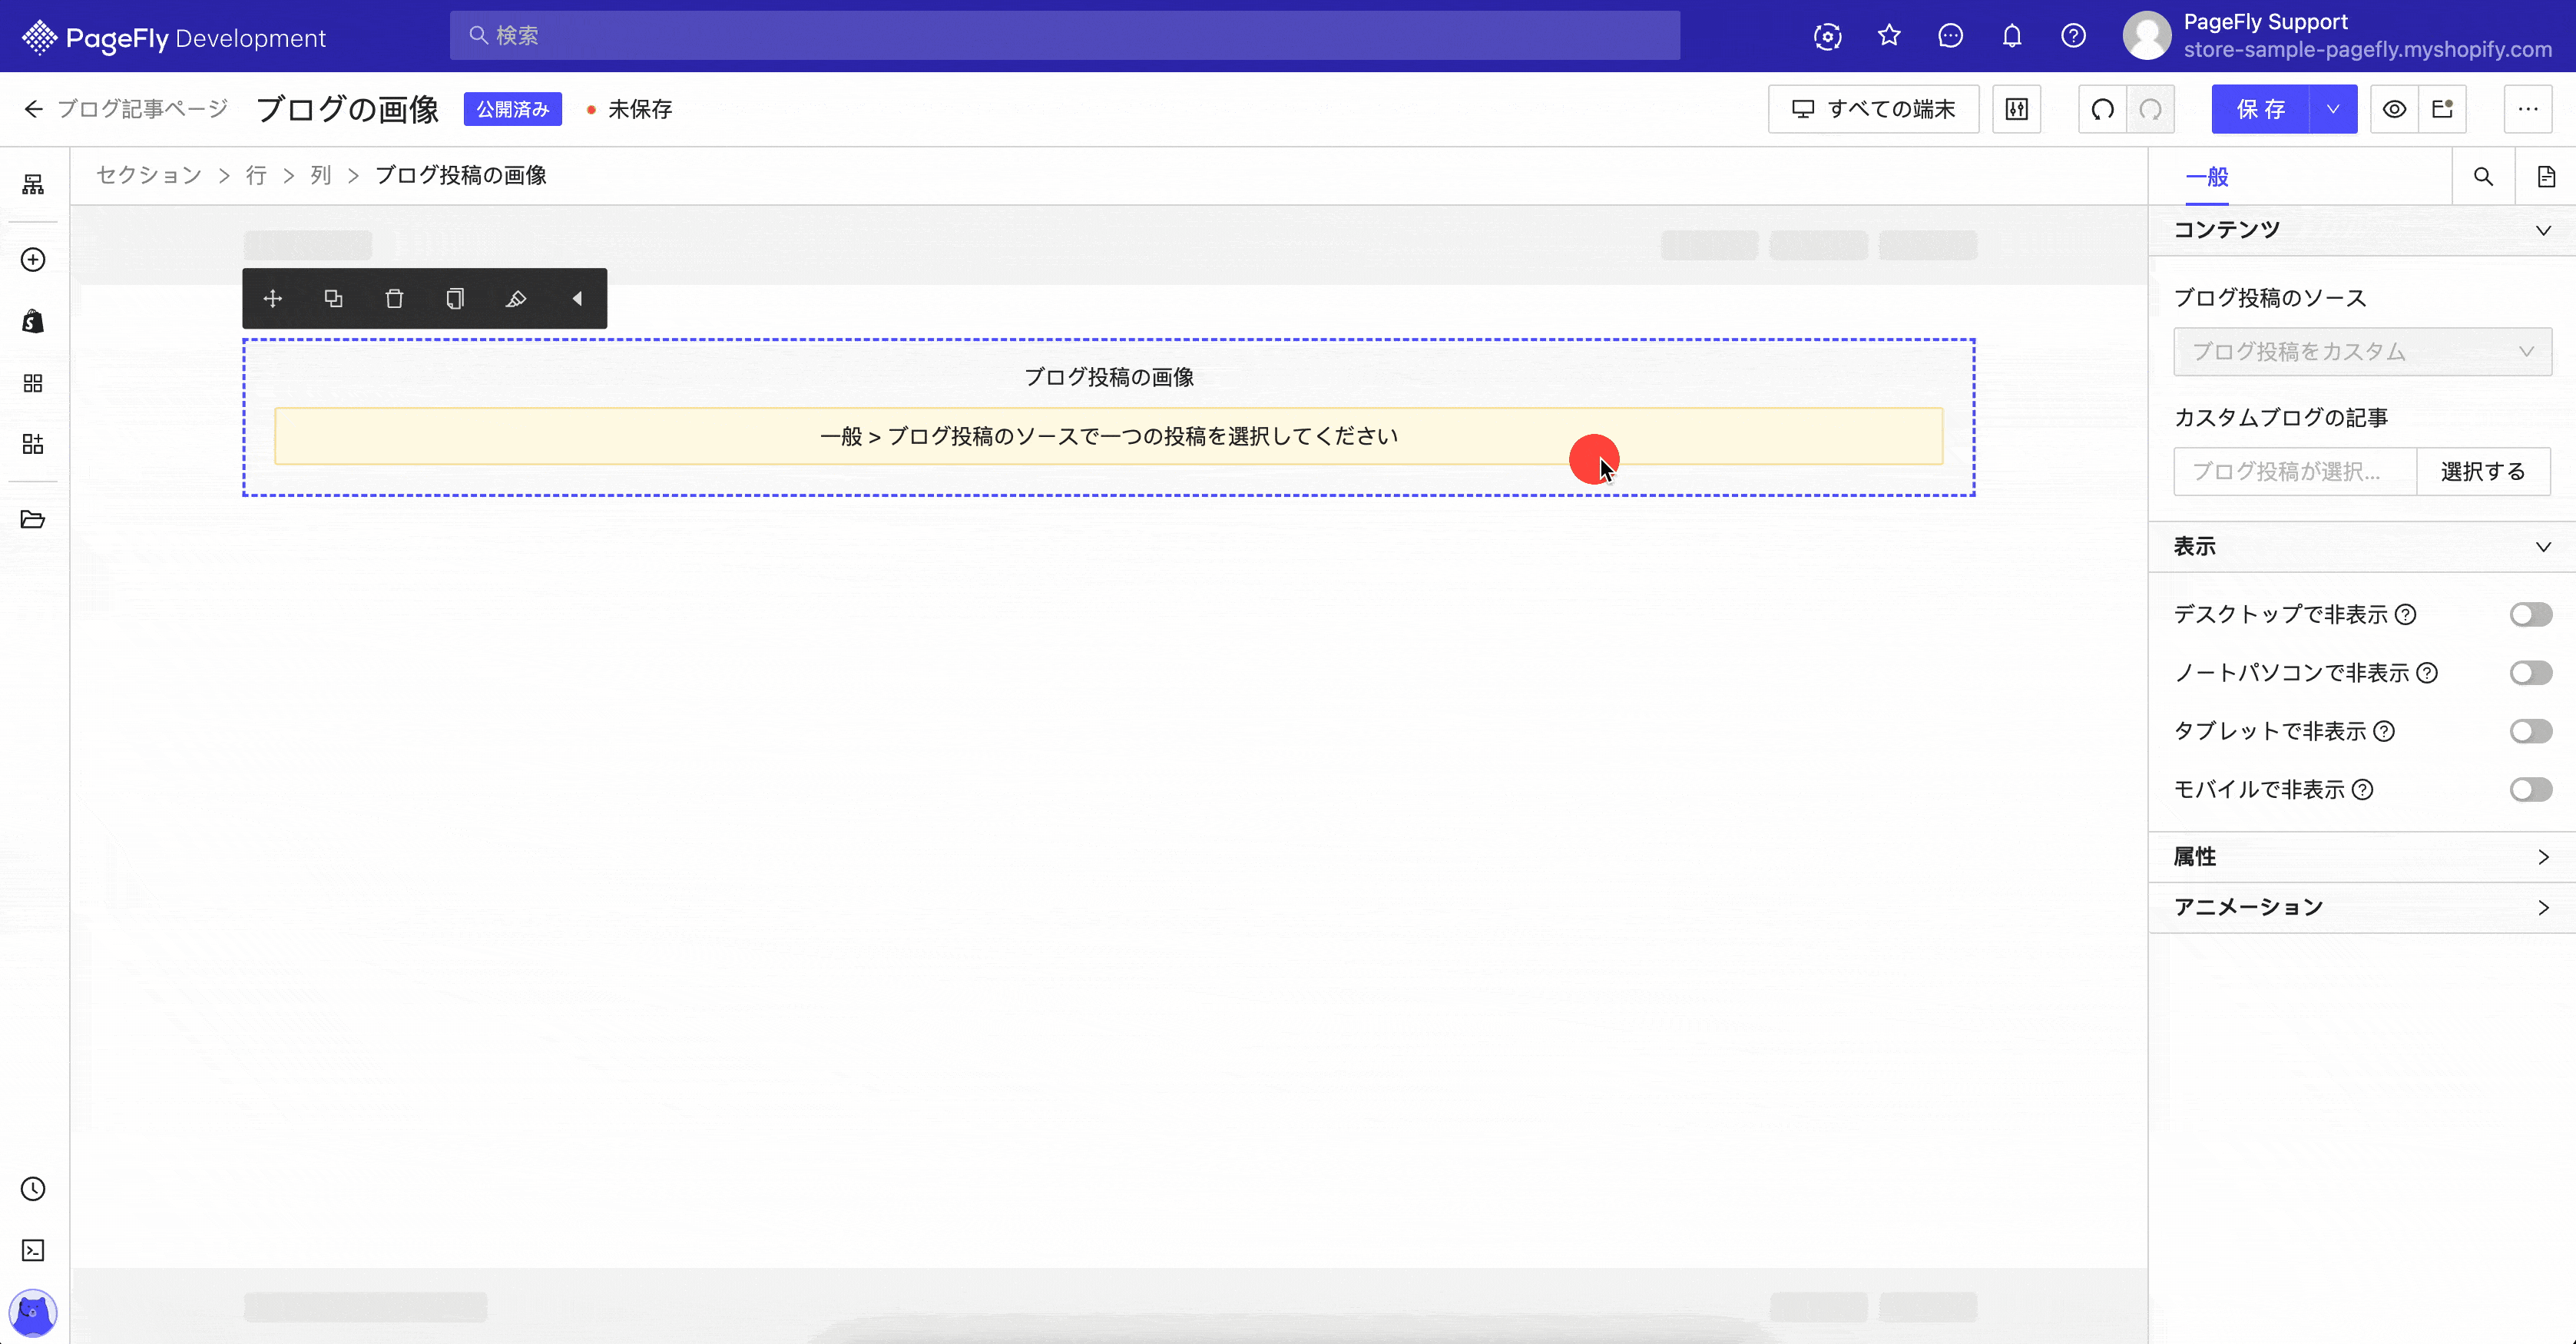Switch to the 一般 tab
The height and width of the screenshot is (1344, 2576).
(x=2207, y=177)
